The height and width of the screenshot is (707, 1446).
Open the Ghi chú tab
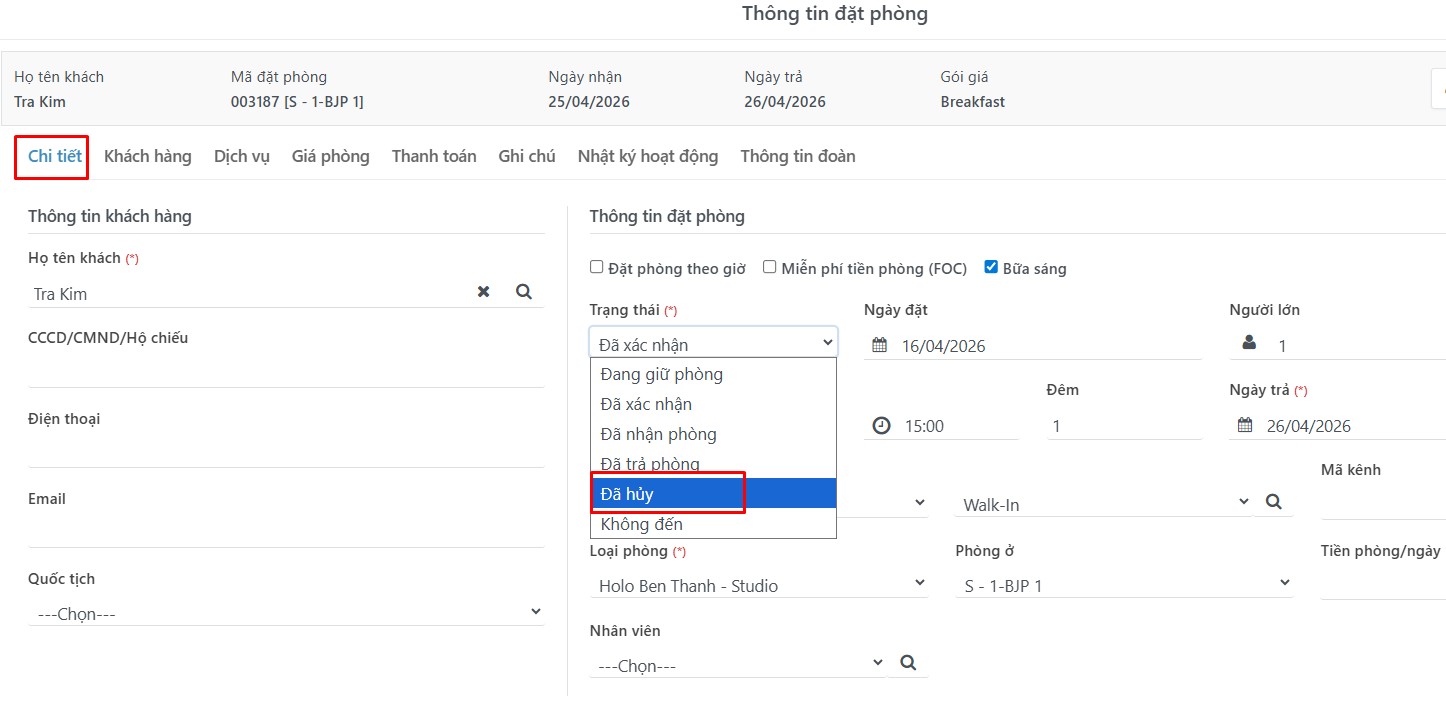527,156
